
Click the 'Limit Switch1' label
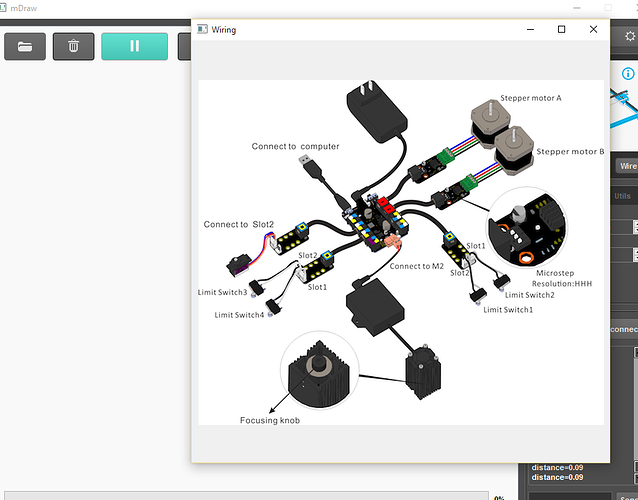[508, 310]
